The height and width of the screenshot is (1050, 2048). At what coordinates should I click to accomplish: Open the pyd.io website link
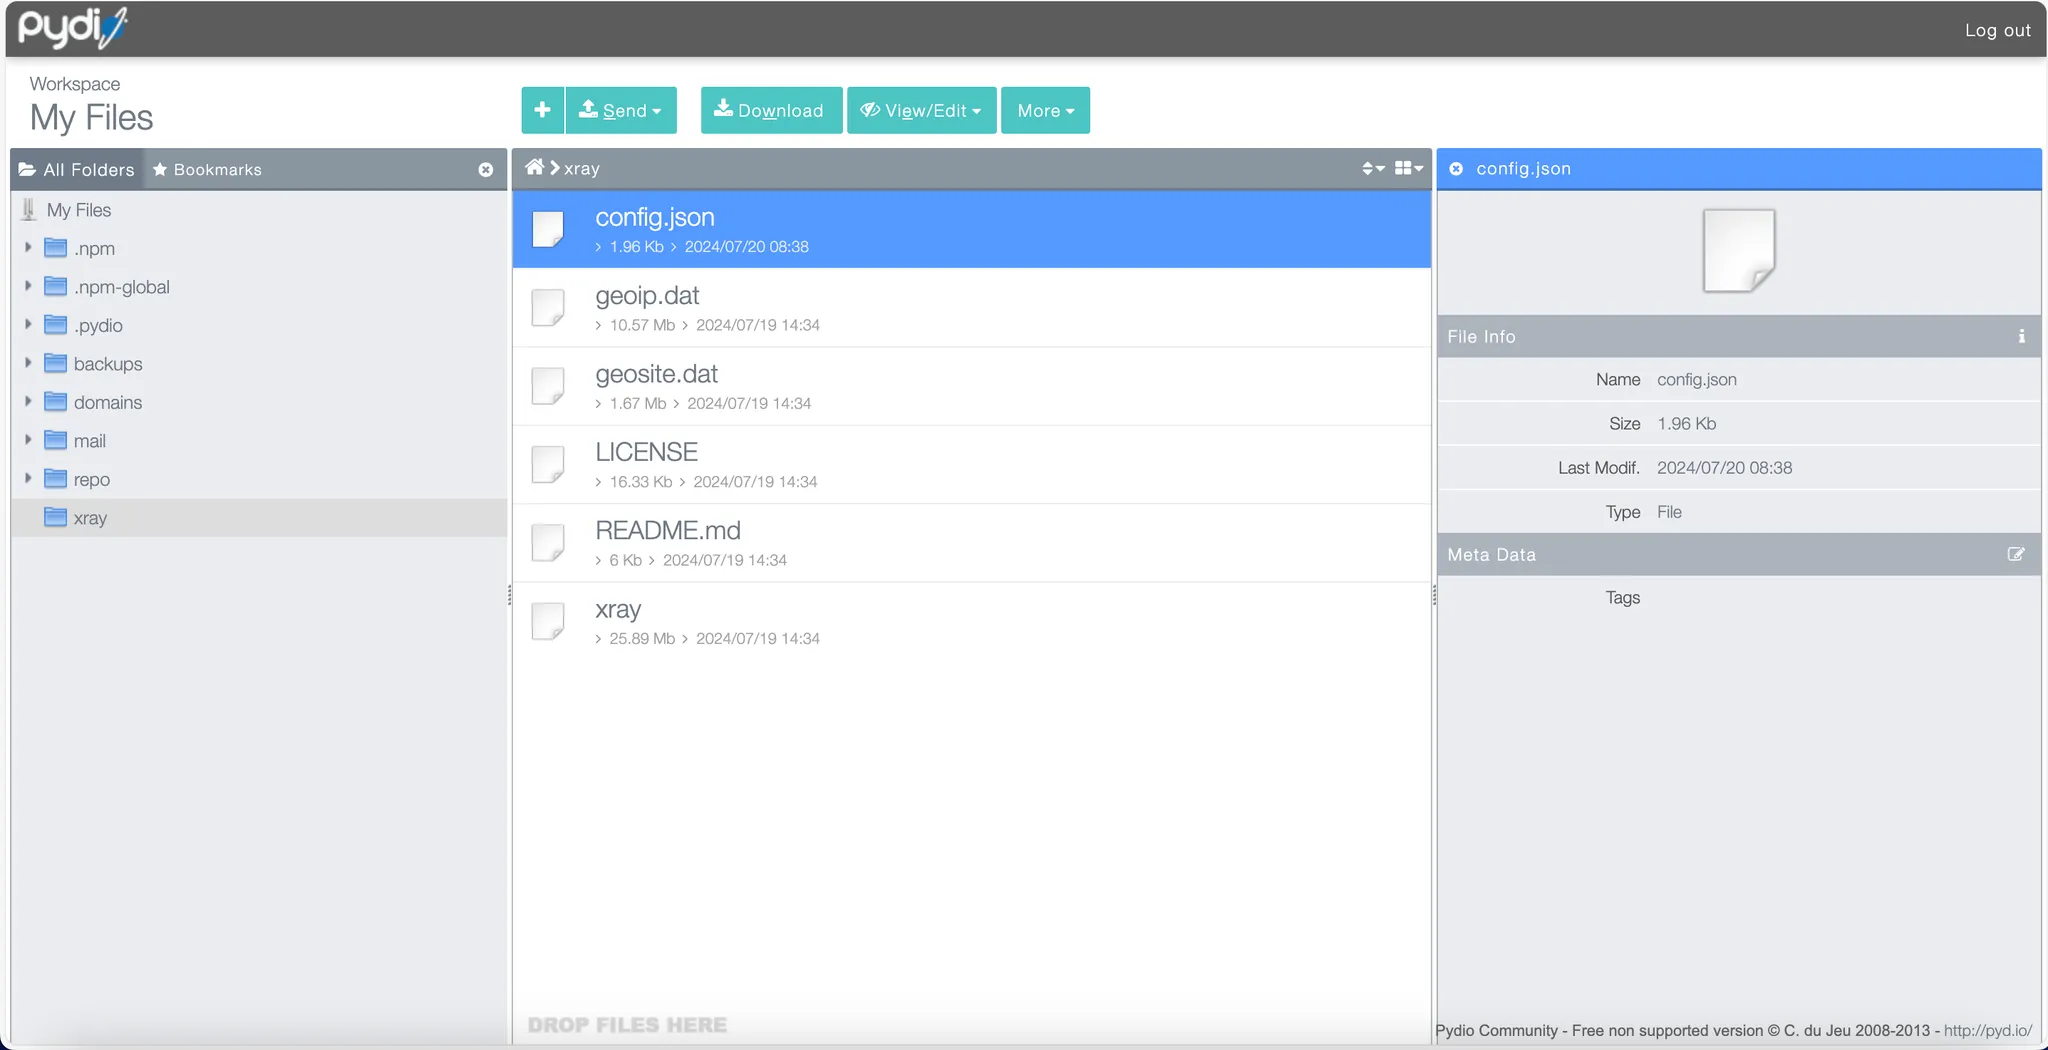tap(1987, 1030)
